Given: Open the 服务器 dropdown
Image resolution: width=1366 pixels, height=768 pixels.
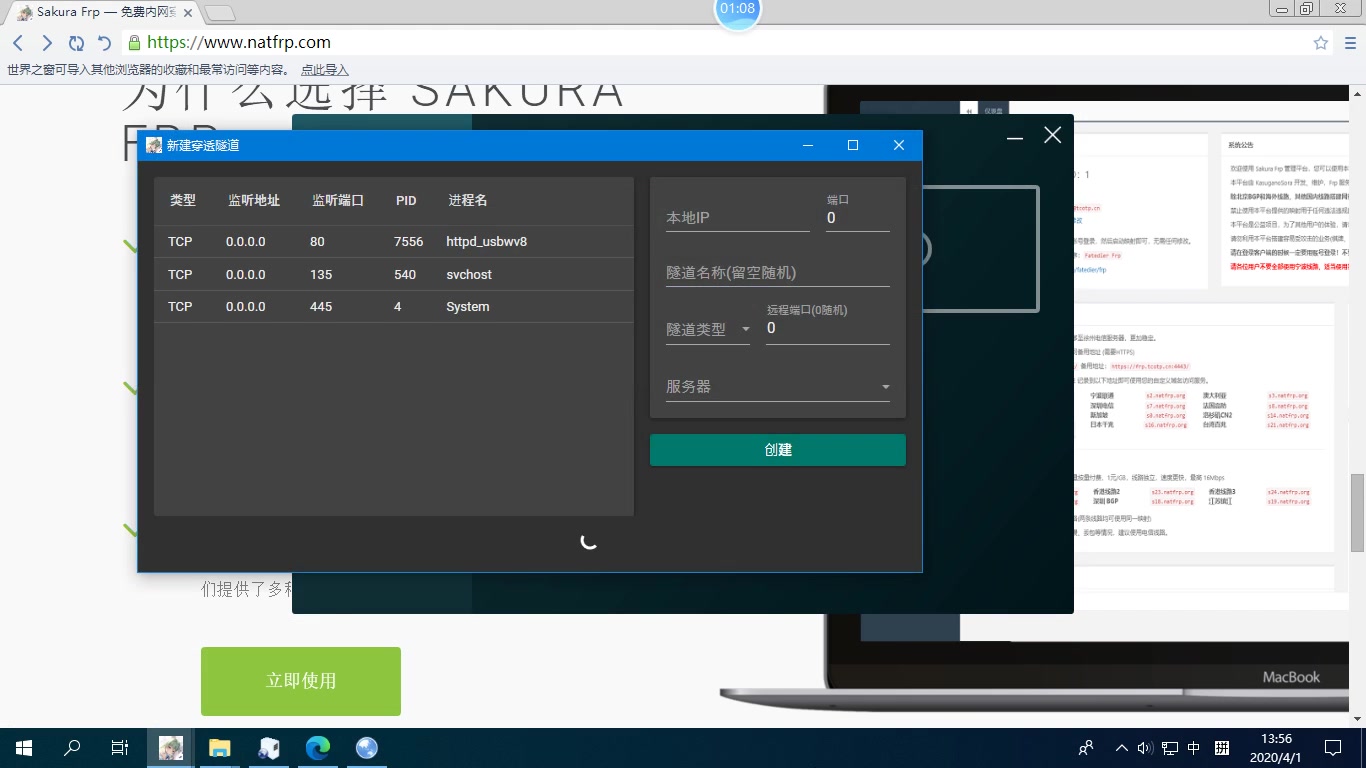Looking at the screenshot, I should (778, 386).
